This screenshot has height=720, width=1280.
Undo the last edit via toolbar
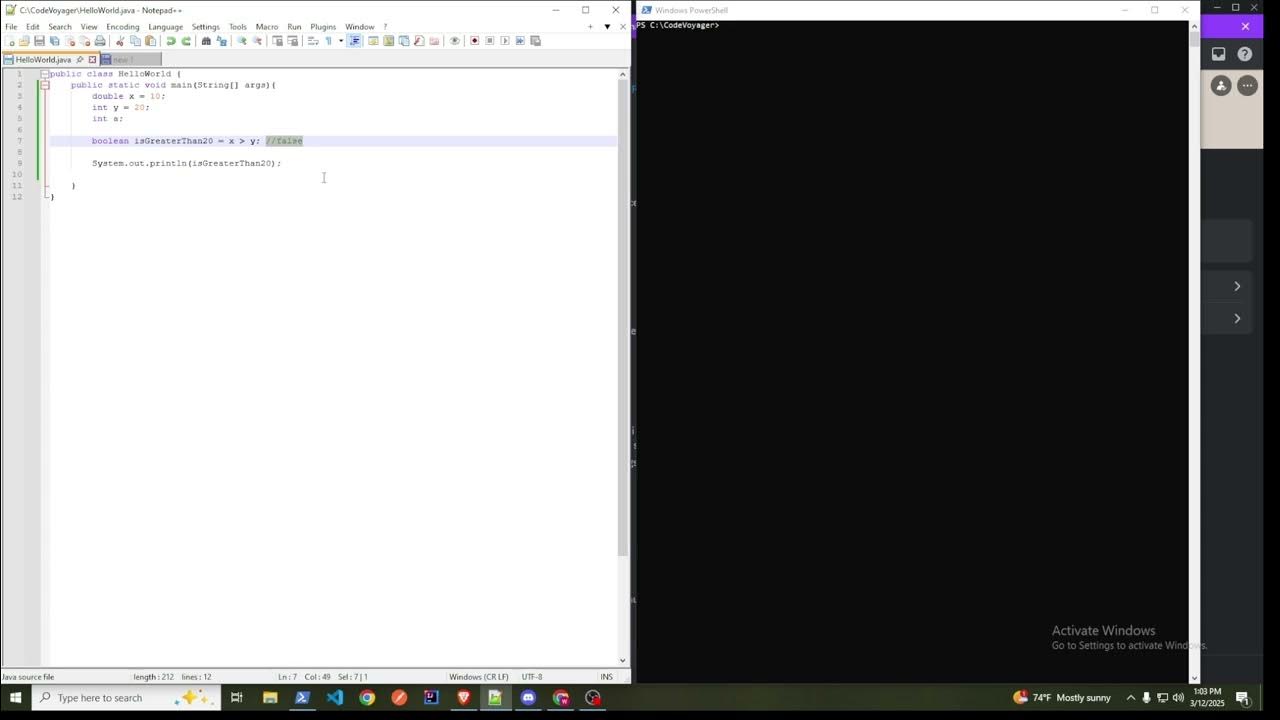pos(171,41)
